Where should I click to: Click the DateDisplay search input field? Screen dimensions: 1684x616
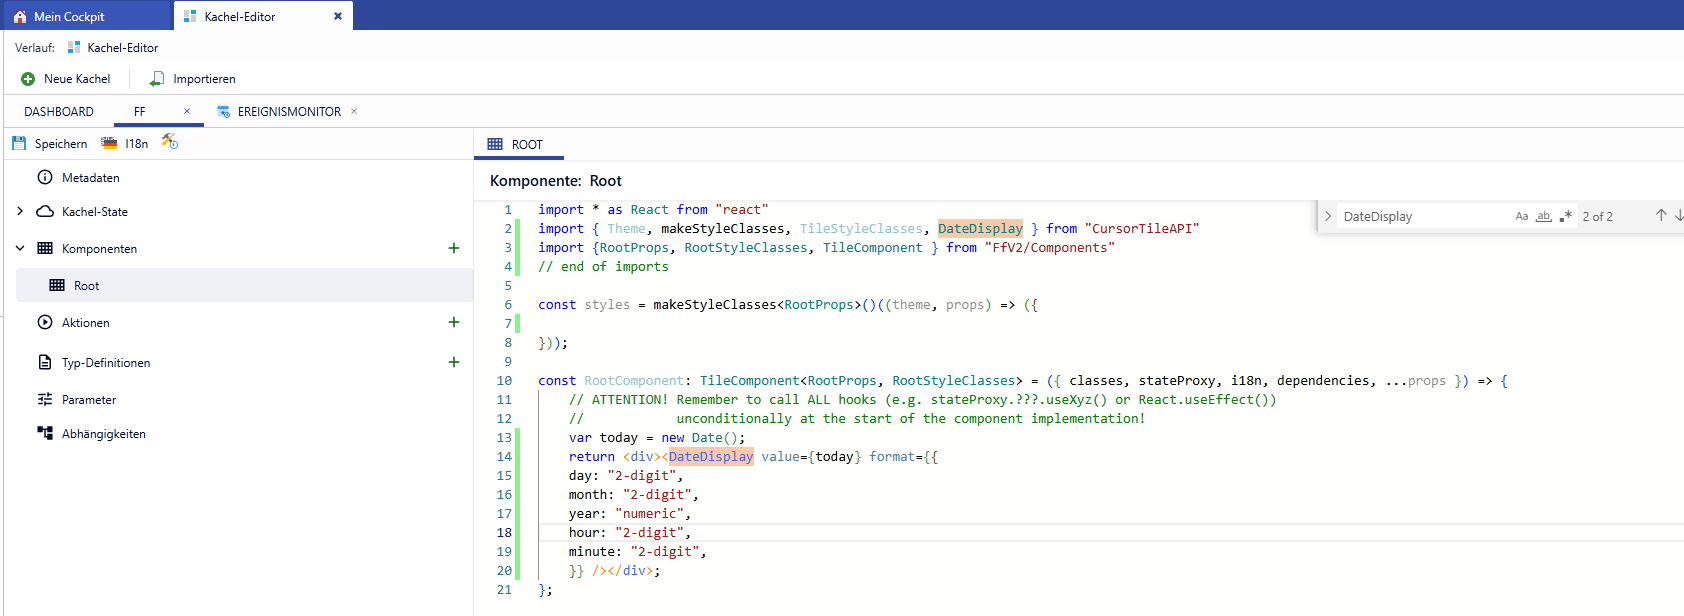[x=1420, y=216]
